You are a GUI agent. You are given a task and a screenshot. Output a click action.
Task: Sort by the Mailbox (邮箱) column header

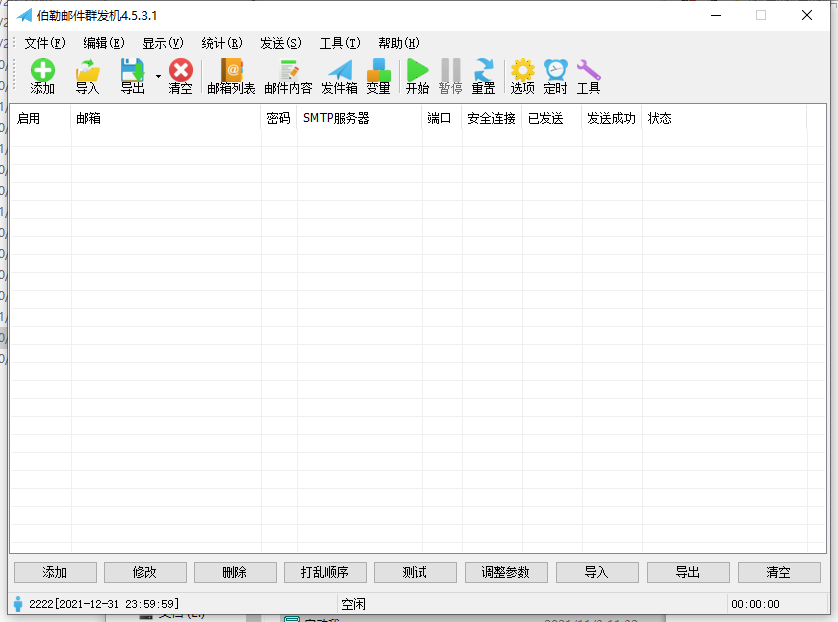pyautogui.click(x=166, y=118)
